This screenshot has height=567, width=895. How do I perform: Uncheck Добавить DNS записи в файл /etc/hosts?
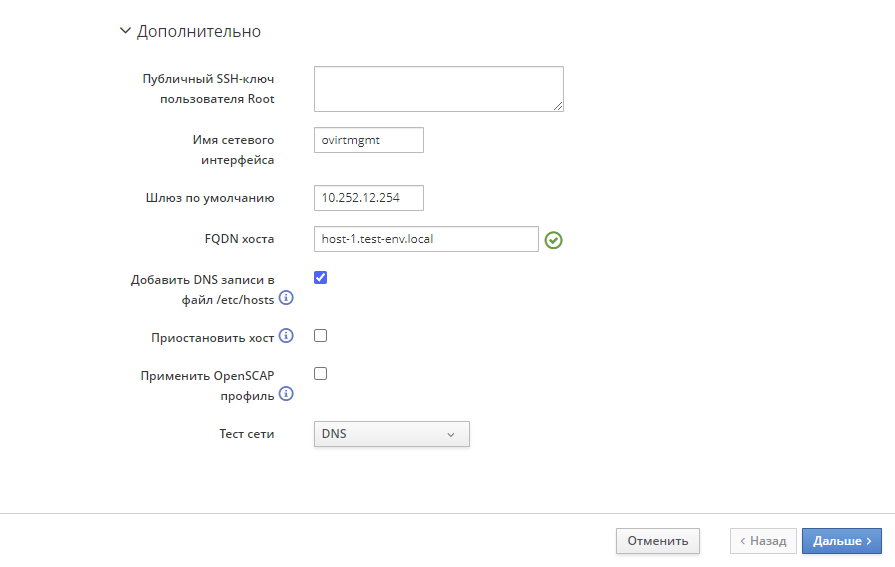point(320,278)
